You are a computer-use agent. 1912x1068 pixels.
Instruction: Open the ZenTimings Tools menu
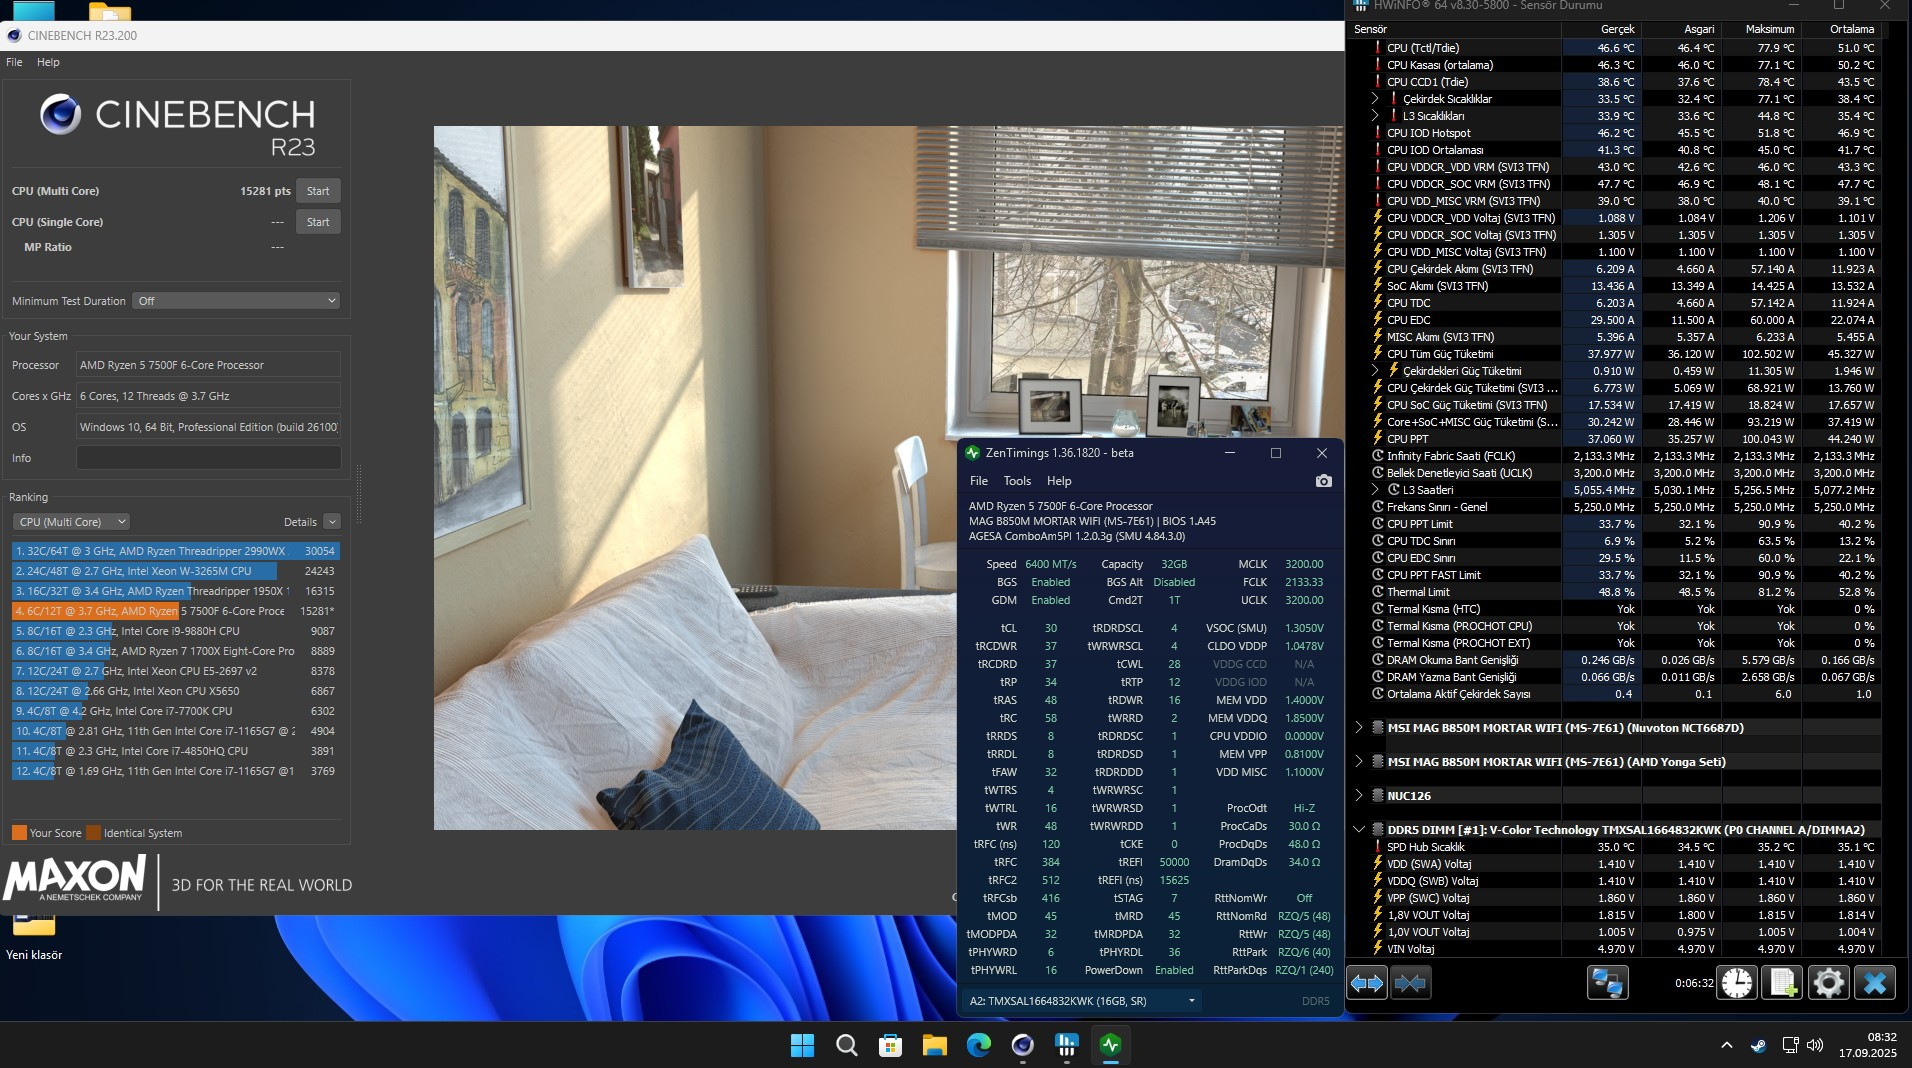(x=1017, y=481)
